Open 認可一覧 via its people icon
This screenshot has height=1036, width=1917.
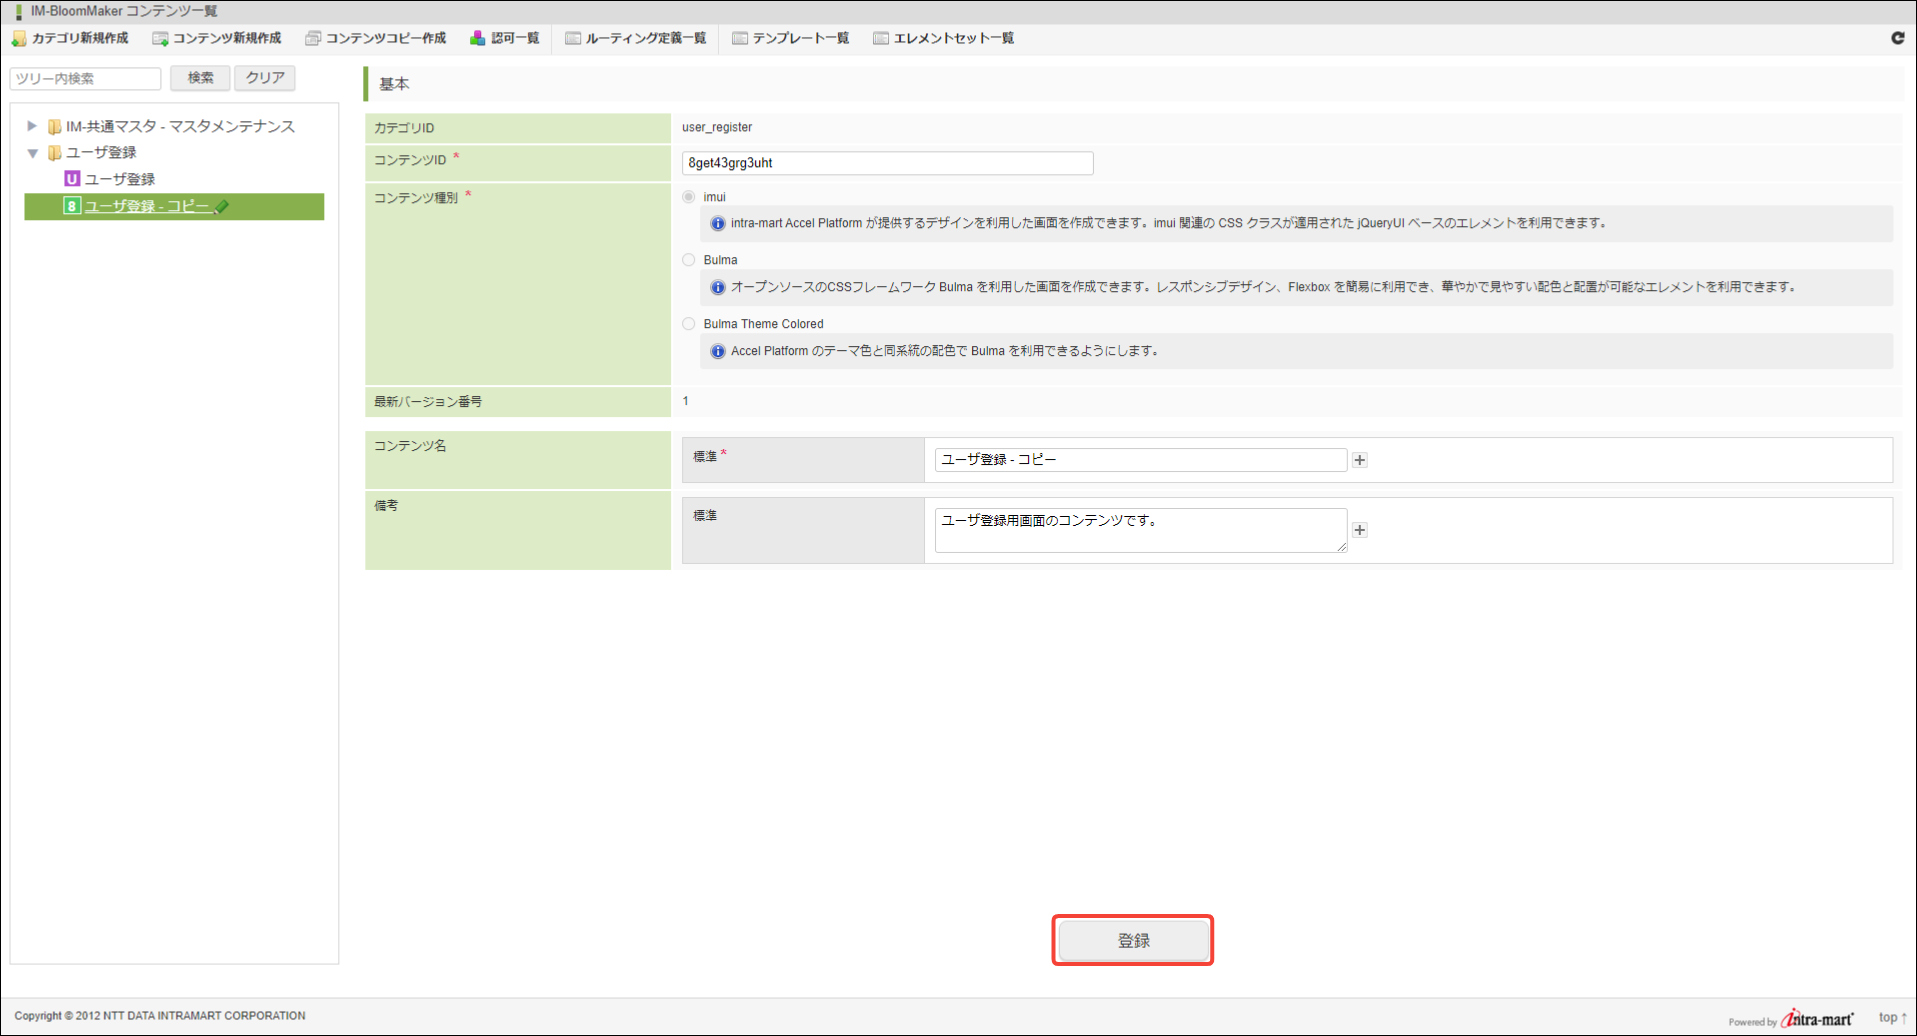478,39
